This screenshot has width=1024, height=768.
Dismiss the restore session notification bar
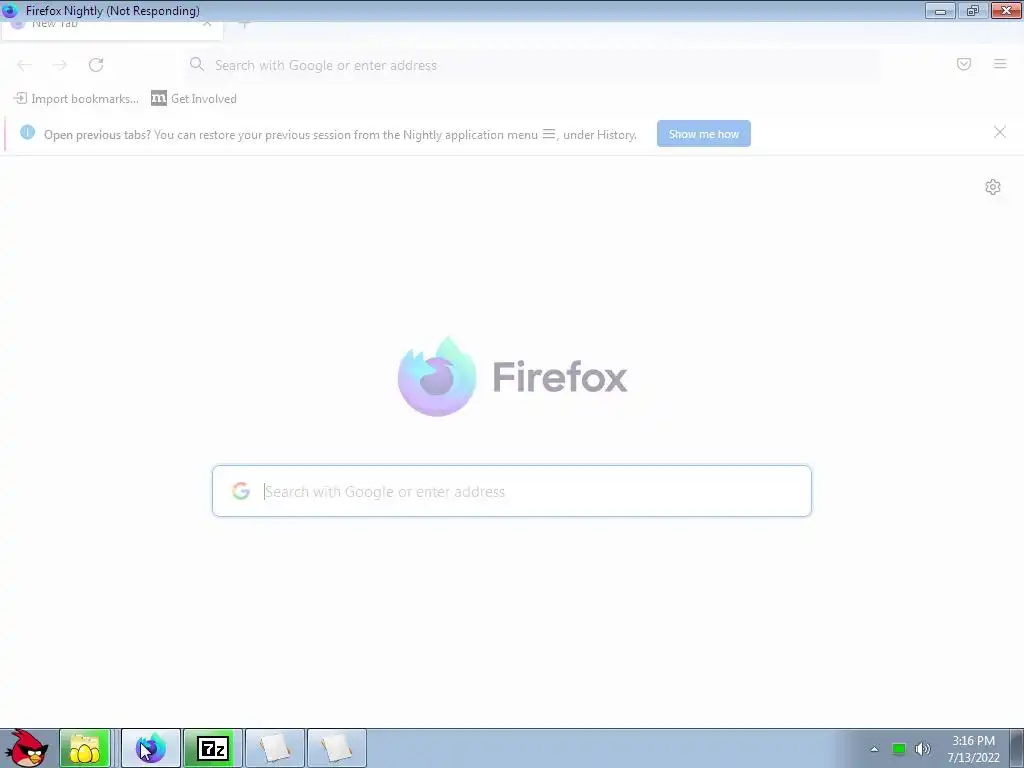[x=1000, y=132]
